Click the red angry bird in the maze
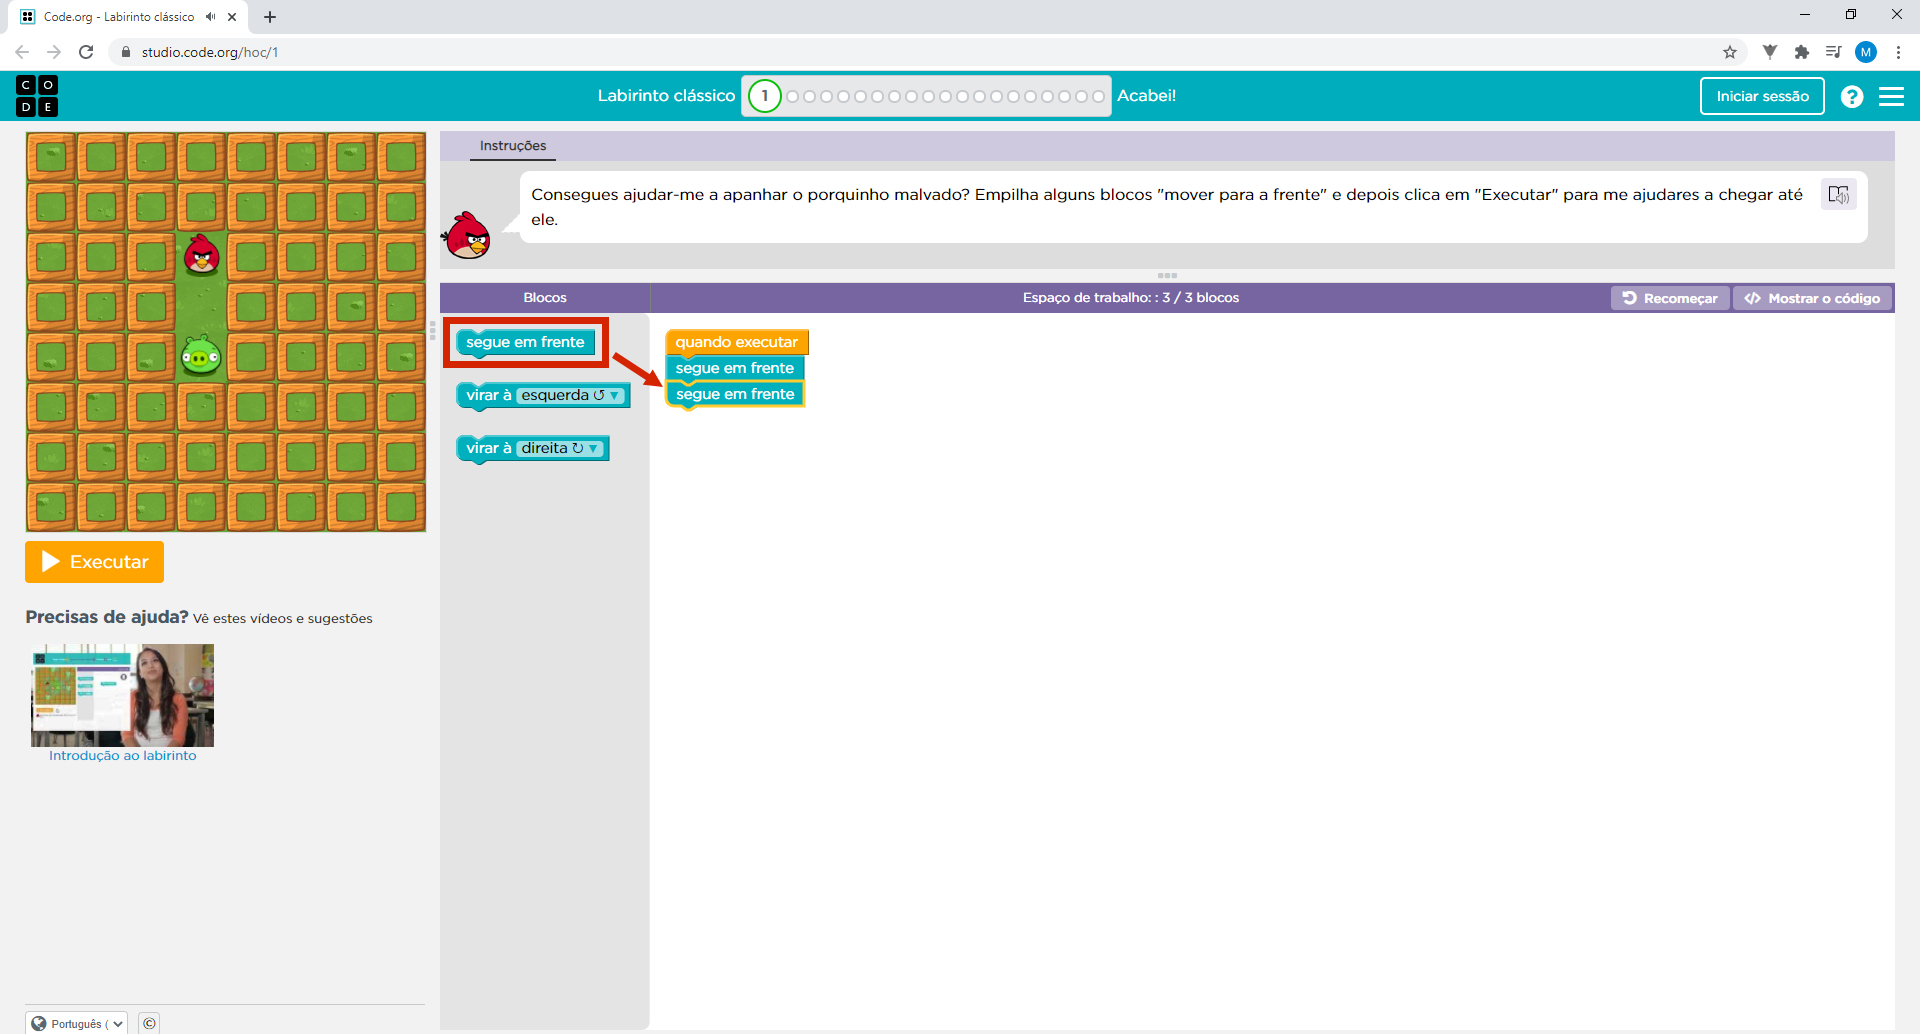This screenshot has width=1920, height=1034. coord(202,255)
